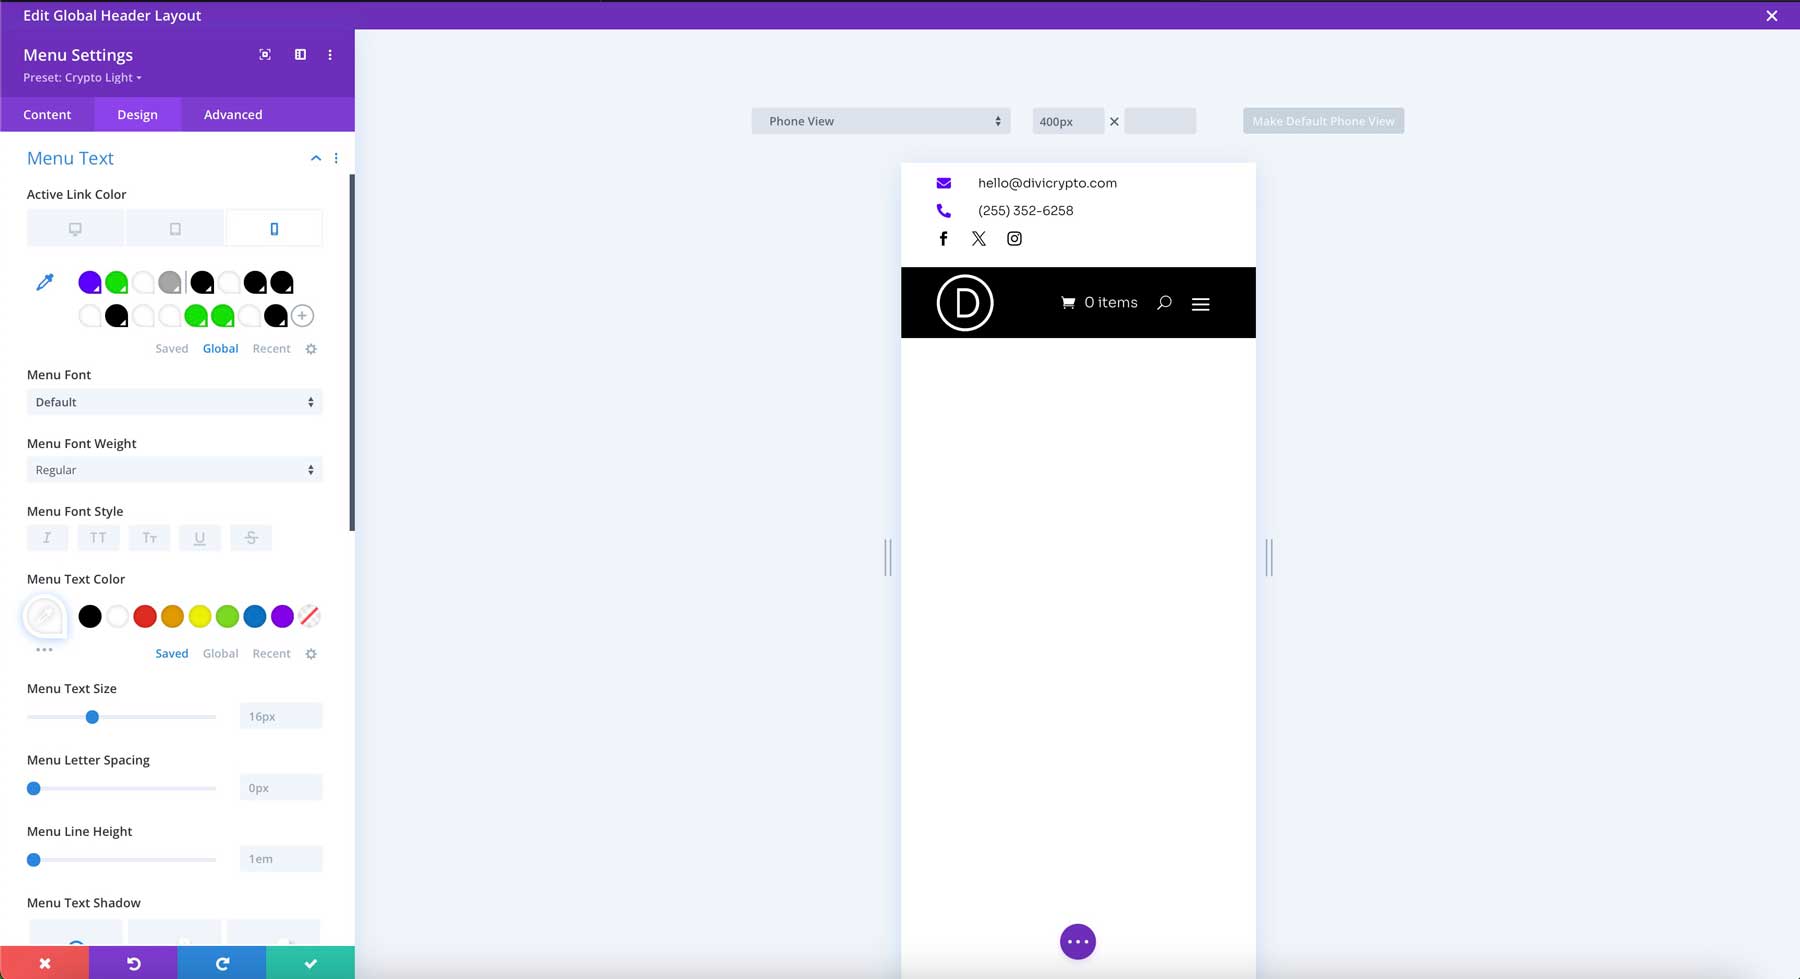Switch Active Link Color to desktop view

75,227
